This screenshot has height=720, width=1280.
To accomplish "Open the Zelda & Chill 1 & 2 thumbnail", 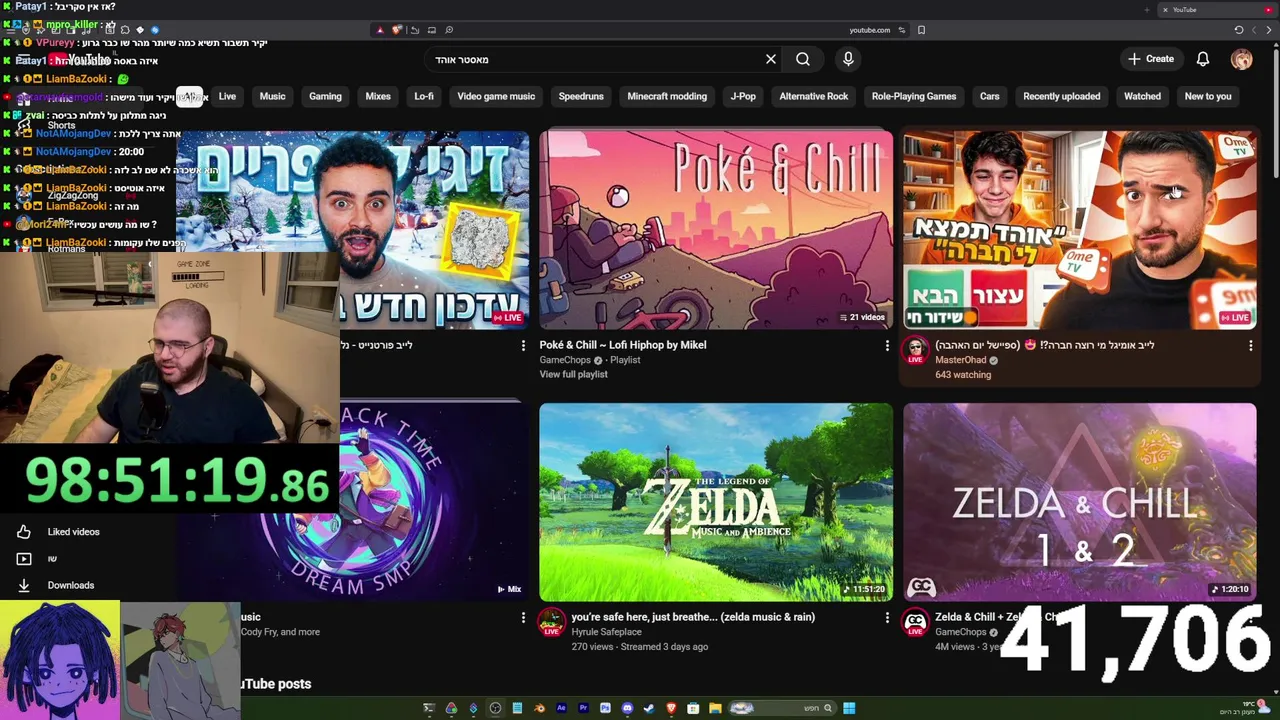I will pyautogui.click(x=1080, y=502).
